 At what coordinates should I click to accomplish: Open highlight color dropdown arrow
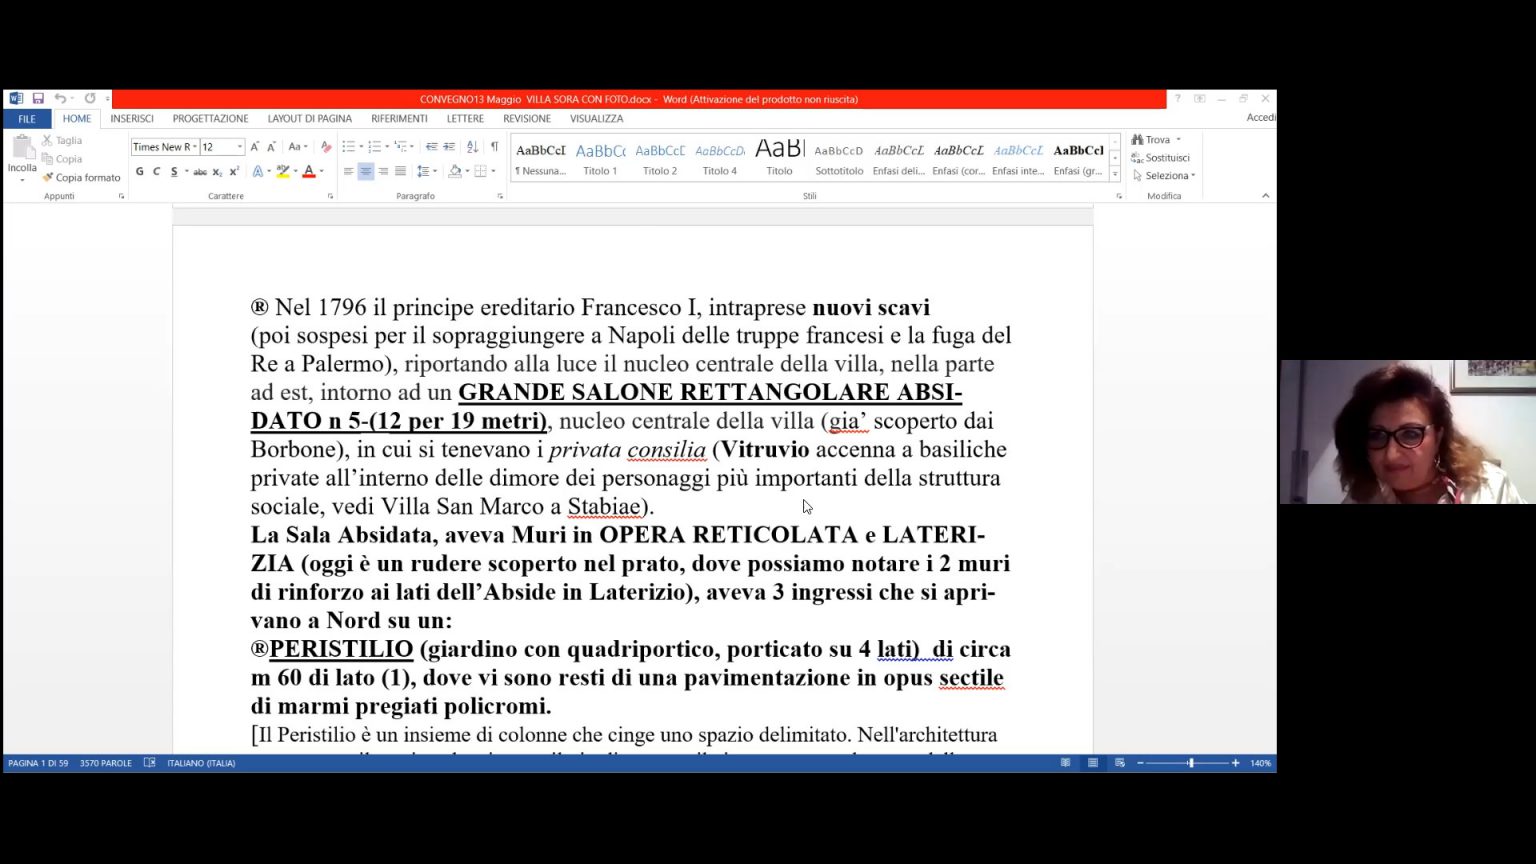coord(295,172)
